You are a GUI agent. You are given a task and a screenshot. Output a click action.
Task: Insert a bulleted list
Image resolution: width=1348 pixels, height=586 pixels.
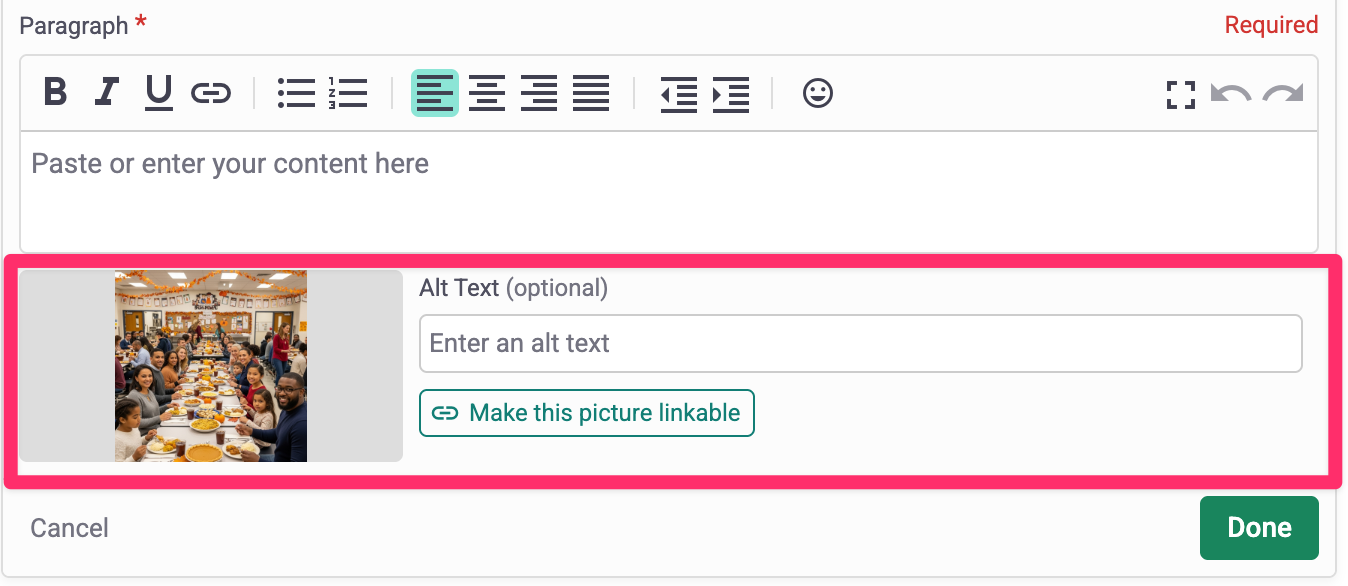tap(296, 93)
